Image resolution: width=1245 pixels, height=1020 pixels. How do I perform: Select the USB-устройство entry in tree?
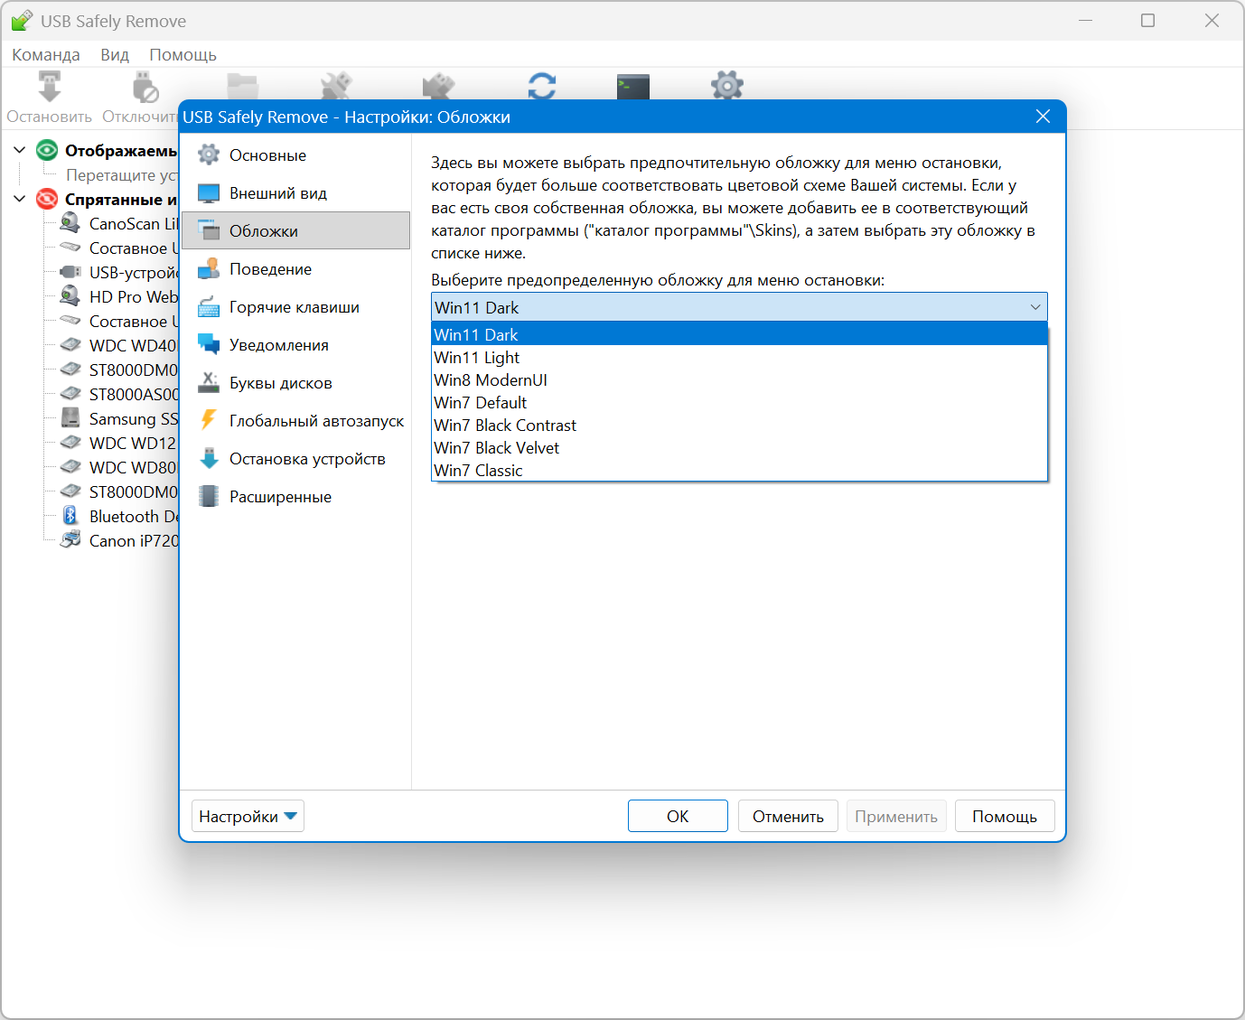click(x=133, y=272)
